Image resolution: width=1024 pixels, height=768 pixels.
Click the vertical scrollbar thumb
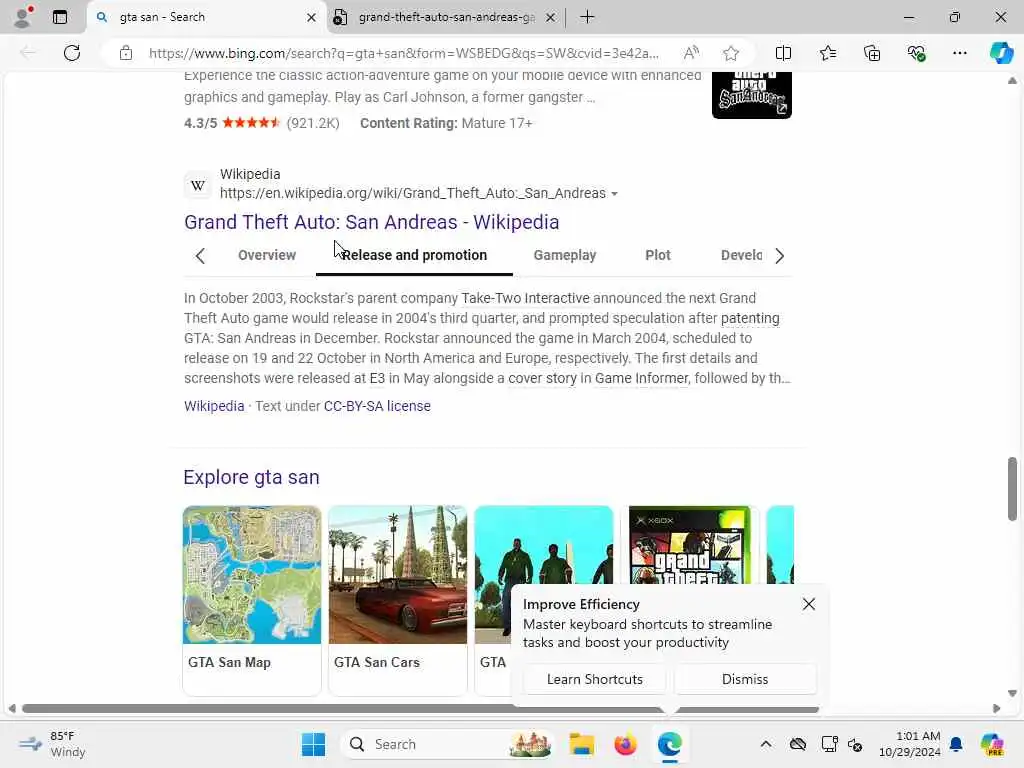click(x=1012, y=488)
